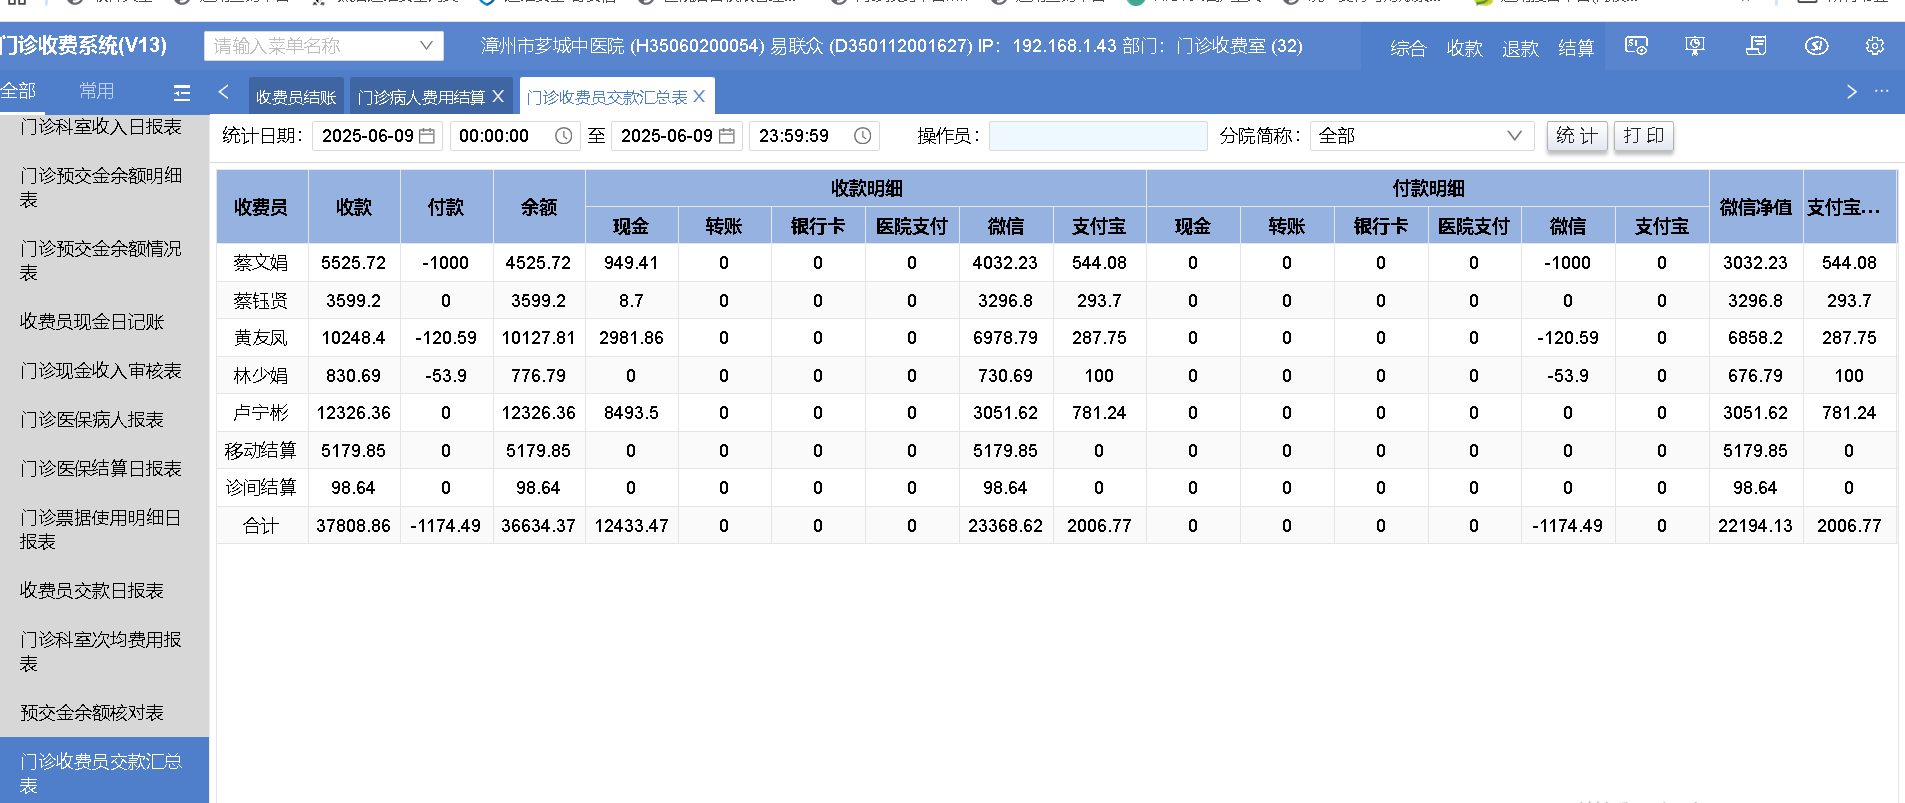Click the 合计 total row label
Image resolution: width=1905 pixels, height=803 pixels.
(261, 526)
